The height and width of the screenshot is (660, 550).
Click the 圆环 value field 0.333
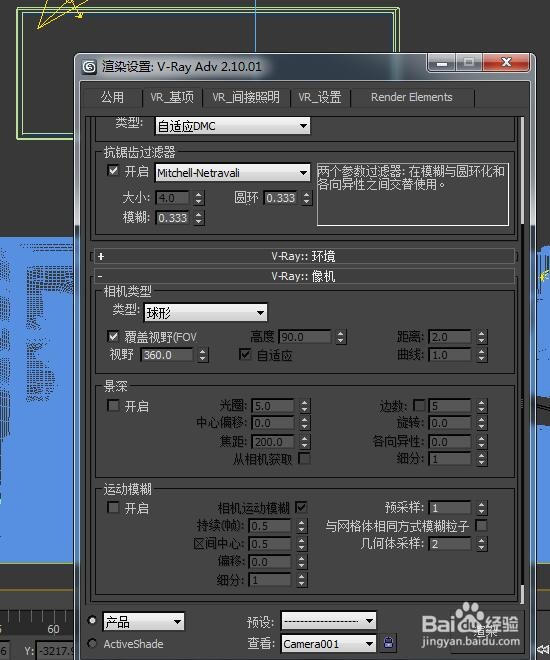click(x=281, y=198)
